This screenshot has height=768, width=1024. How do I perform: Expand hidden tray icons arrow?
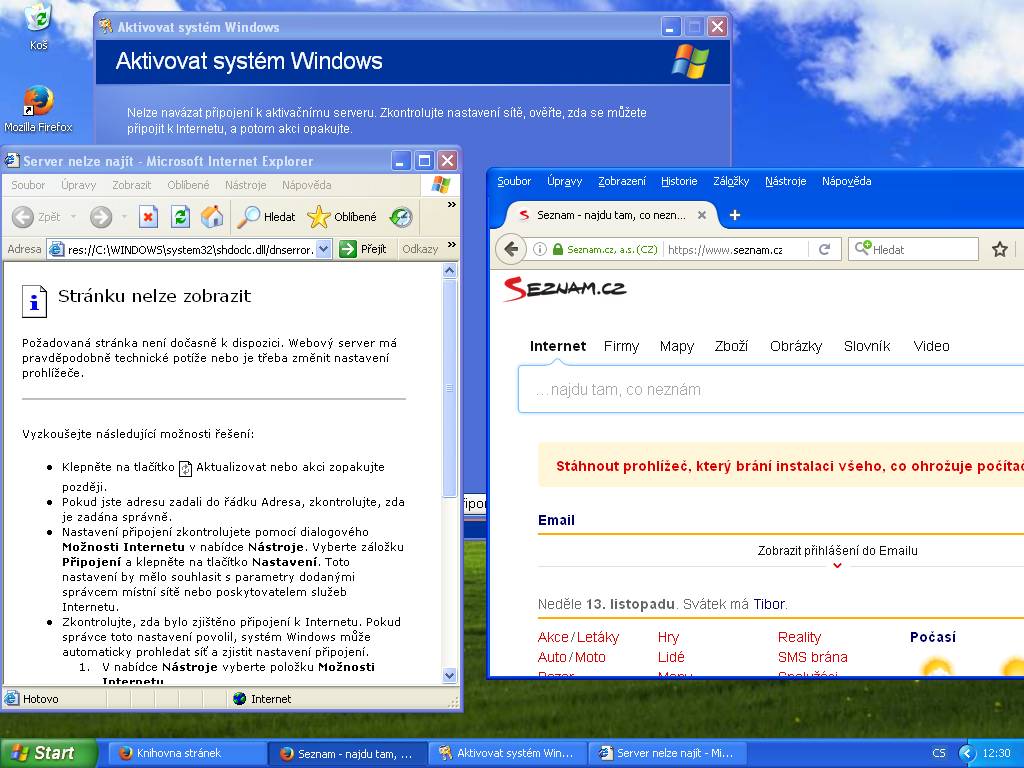[967, 753]
